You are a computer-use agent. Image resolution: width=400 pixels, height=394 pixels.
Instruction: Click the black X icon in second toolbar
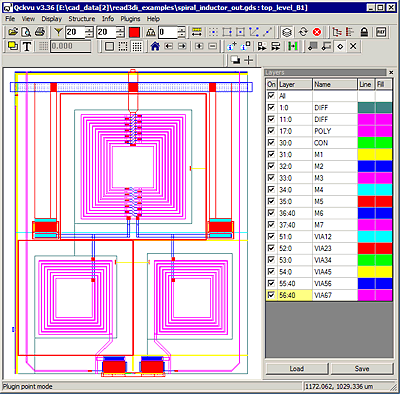point(353,46)
